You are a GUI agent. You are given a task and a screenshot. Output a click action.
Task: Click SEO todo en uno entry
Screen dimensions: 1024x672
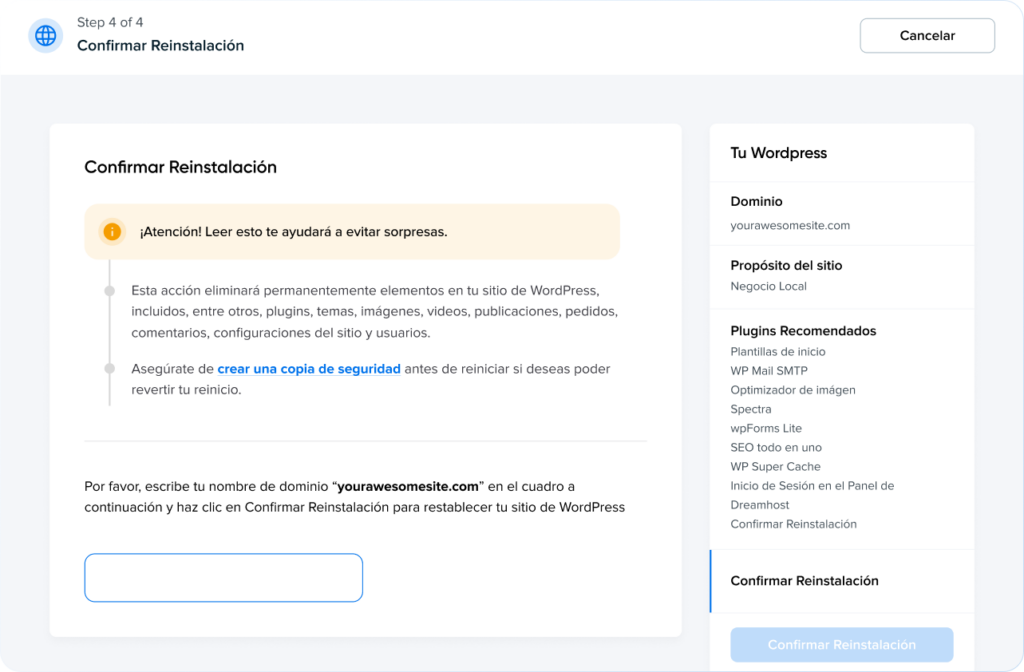(776, 448)
